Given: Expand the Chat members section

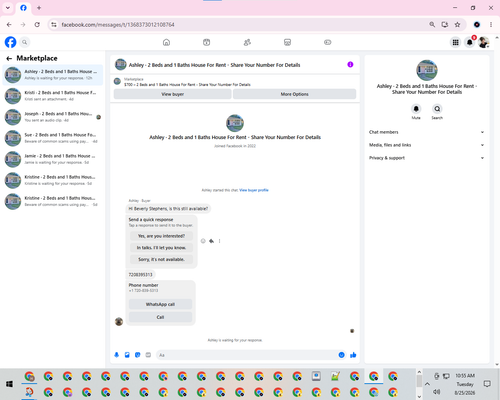Looking at the screenshot, I should (426, 132).
